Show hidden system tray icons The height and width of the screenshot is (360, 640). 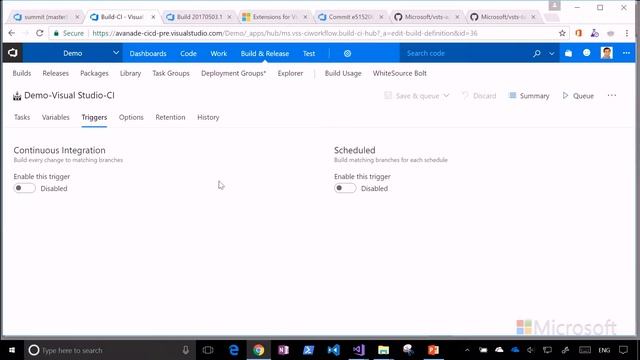pos(467,350)
